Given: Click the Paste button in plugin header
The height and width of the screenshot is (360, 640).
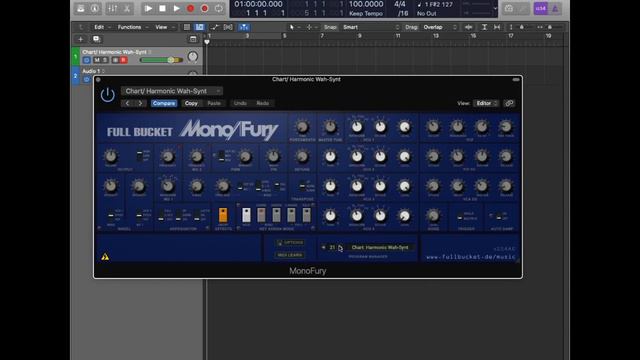Looking at the screenshot, I should point(214,103).
